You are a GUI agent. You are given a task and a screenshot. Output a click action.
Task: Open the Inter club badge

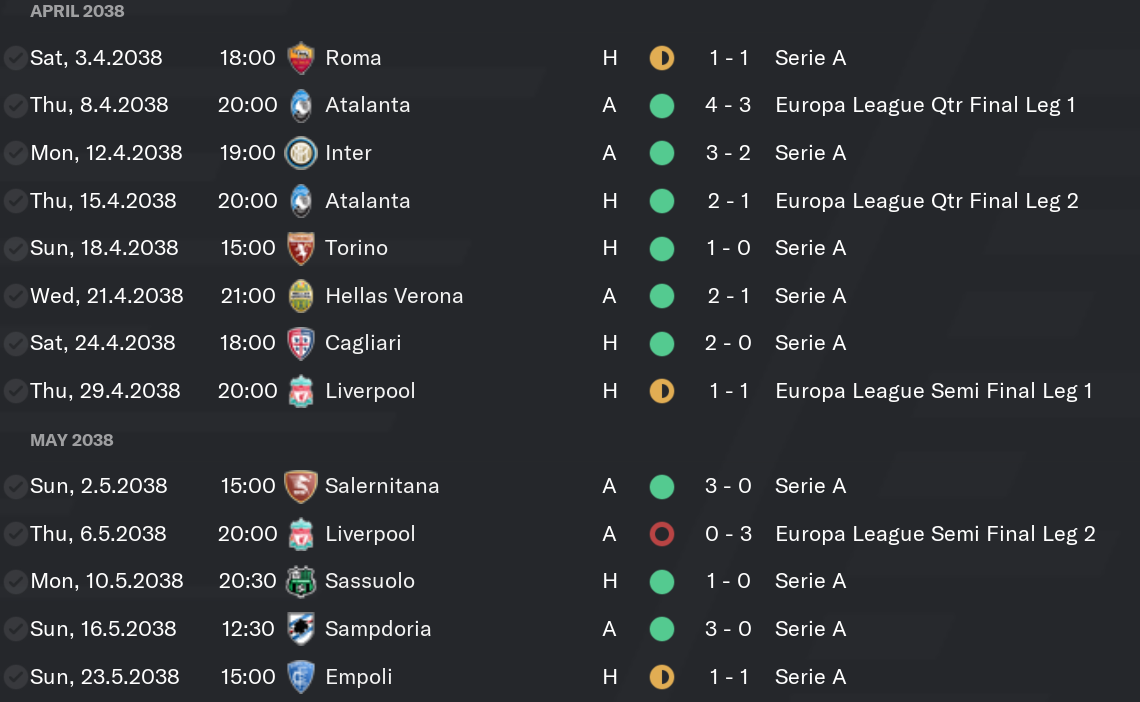pos(301,153)
